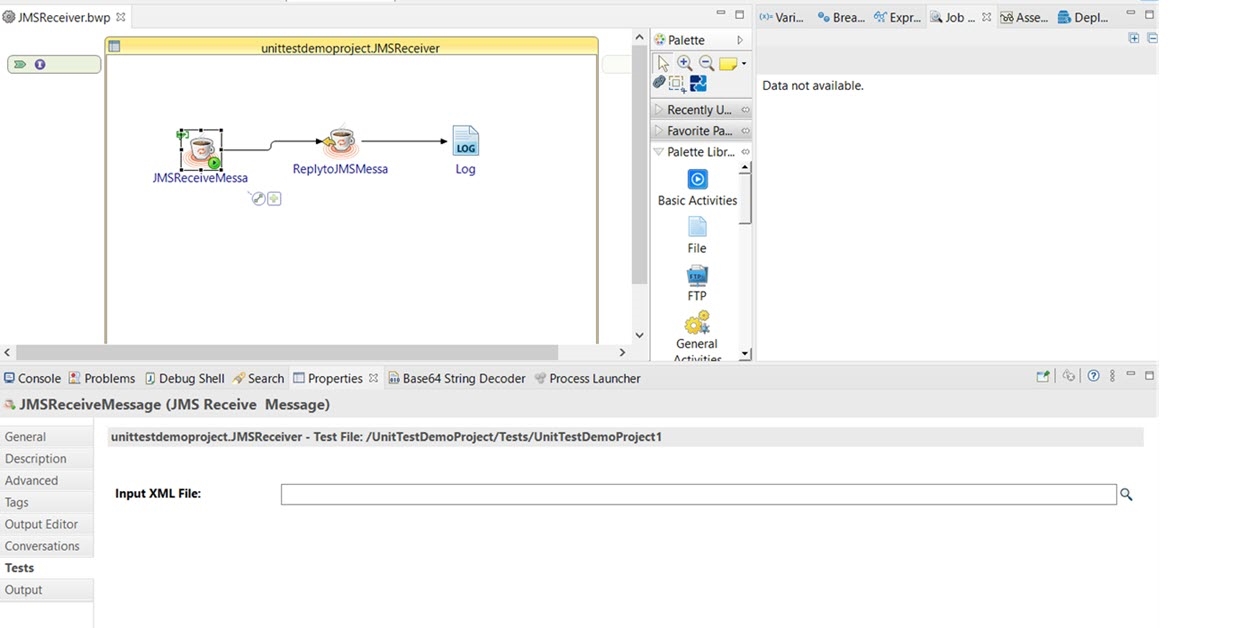Viewport: 1237px width, 628px height.
Task: Click the unittestdemoproject.JMSReceiver process title
Action: (350, 47)
